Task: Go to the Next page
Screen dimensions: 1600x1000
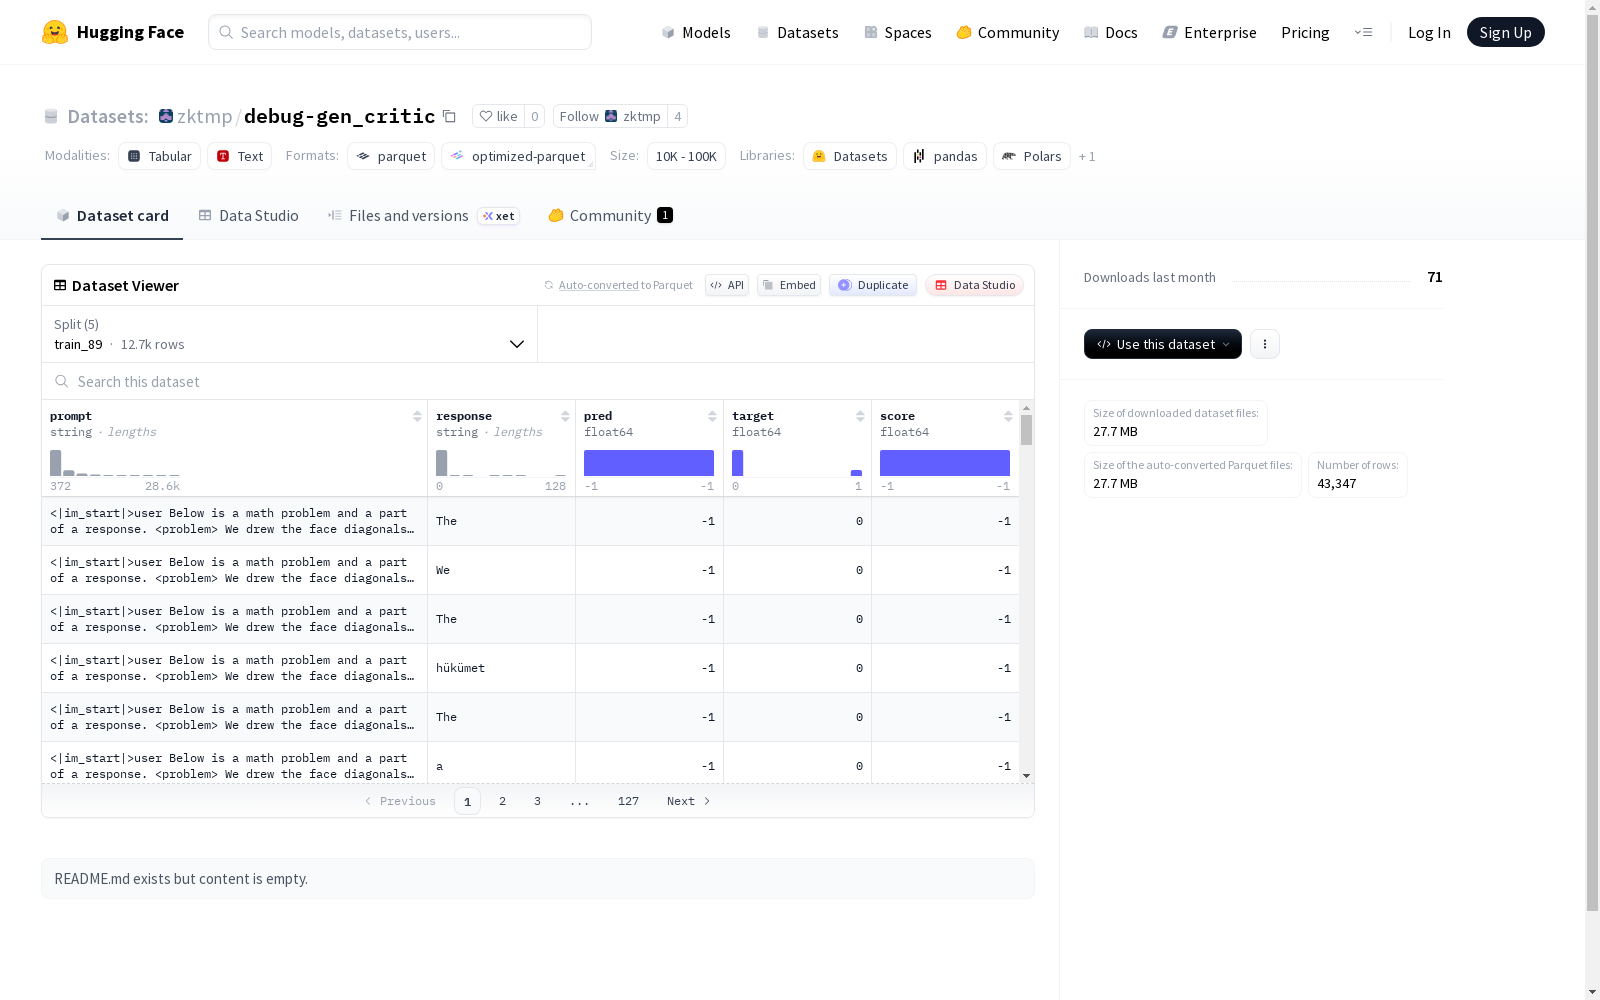Action: point(689,801)
